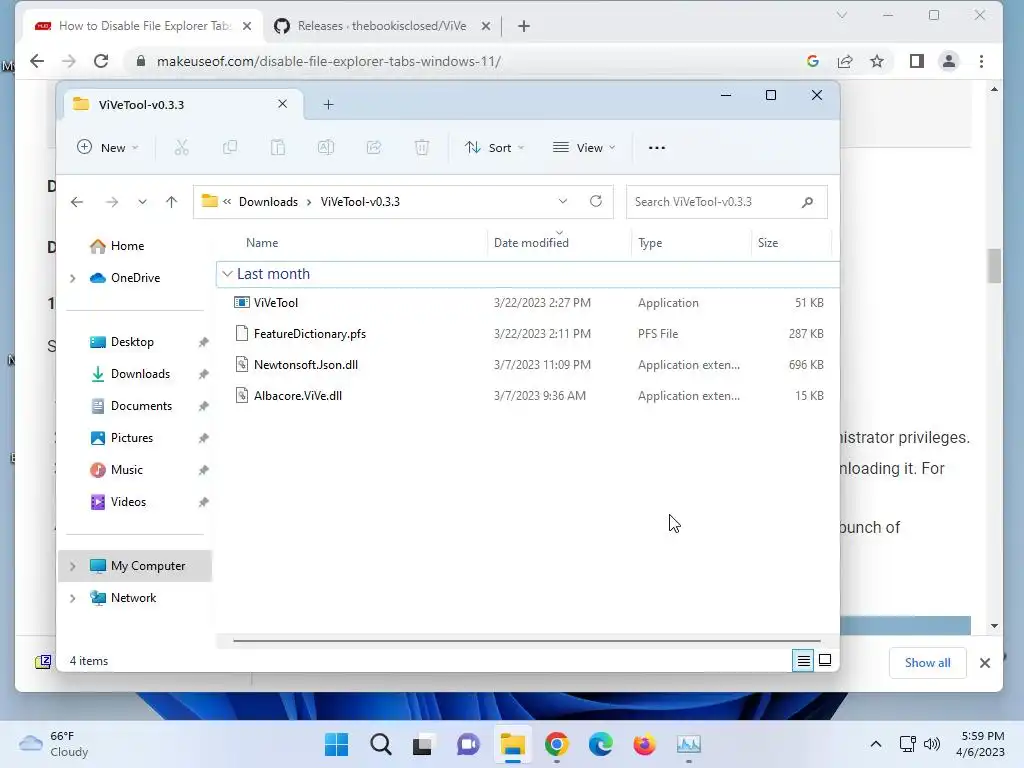The width and height of the screenshot is (1024, 768).
Task: Refresh the ViVeTool-v0.3.3 folder view
Action: (x=596, y=201)
